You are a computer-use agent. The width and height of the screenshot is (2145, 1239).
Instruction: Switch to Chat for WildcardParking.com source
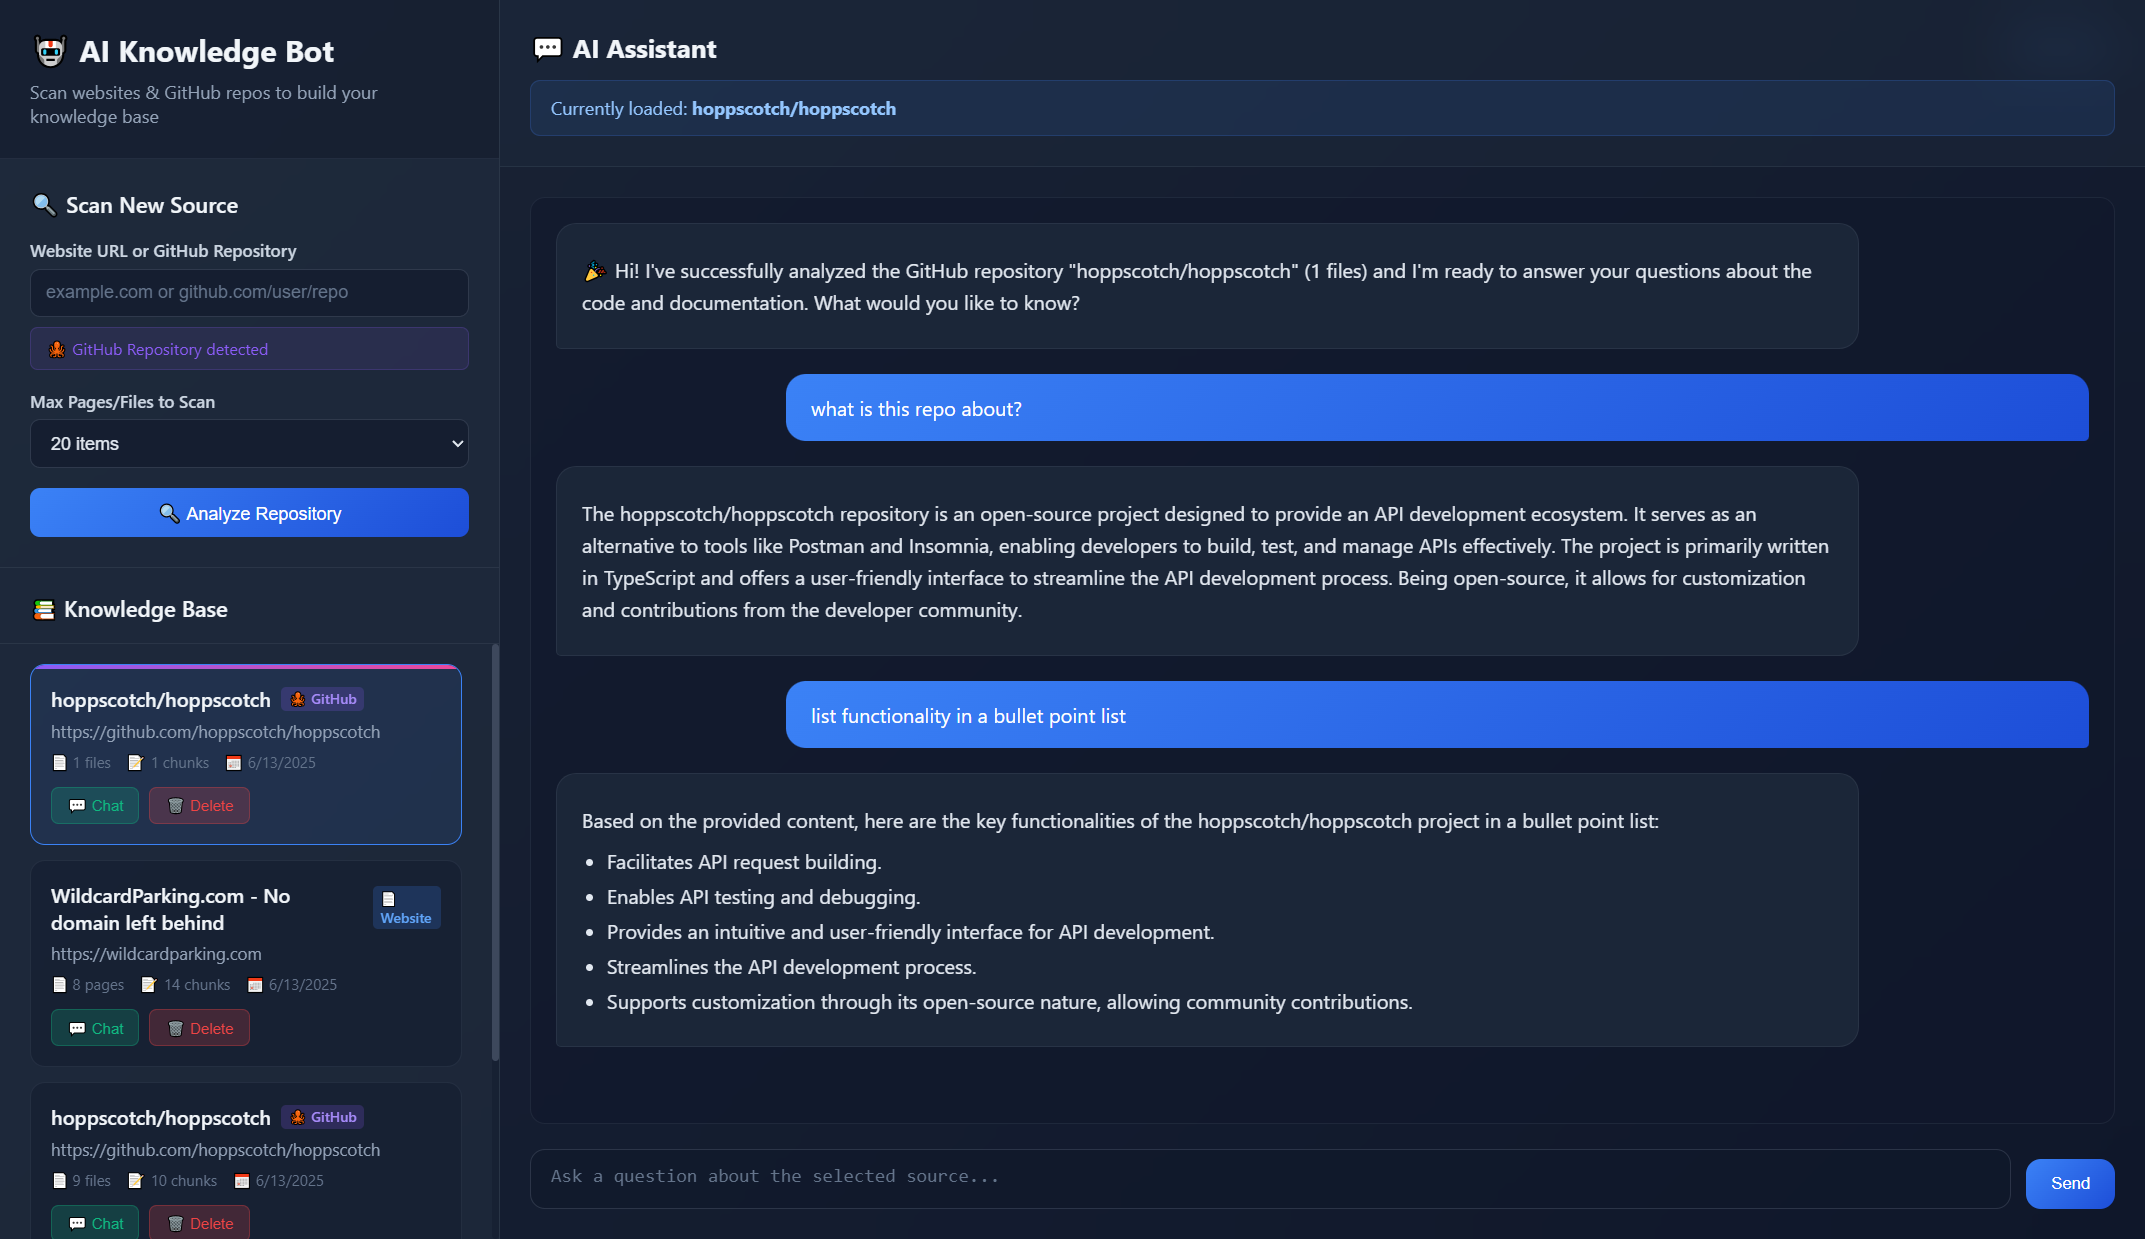point(94,1027)
